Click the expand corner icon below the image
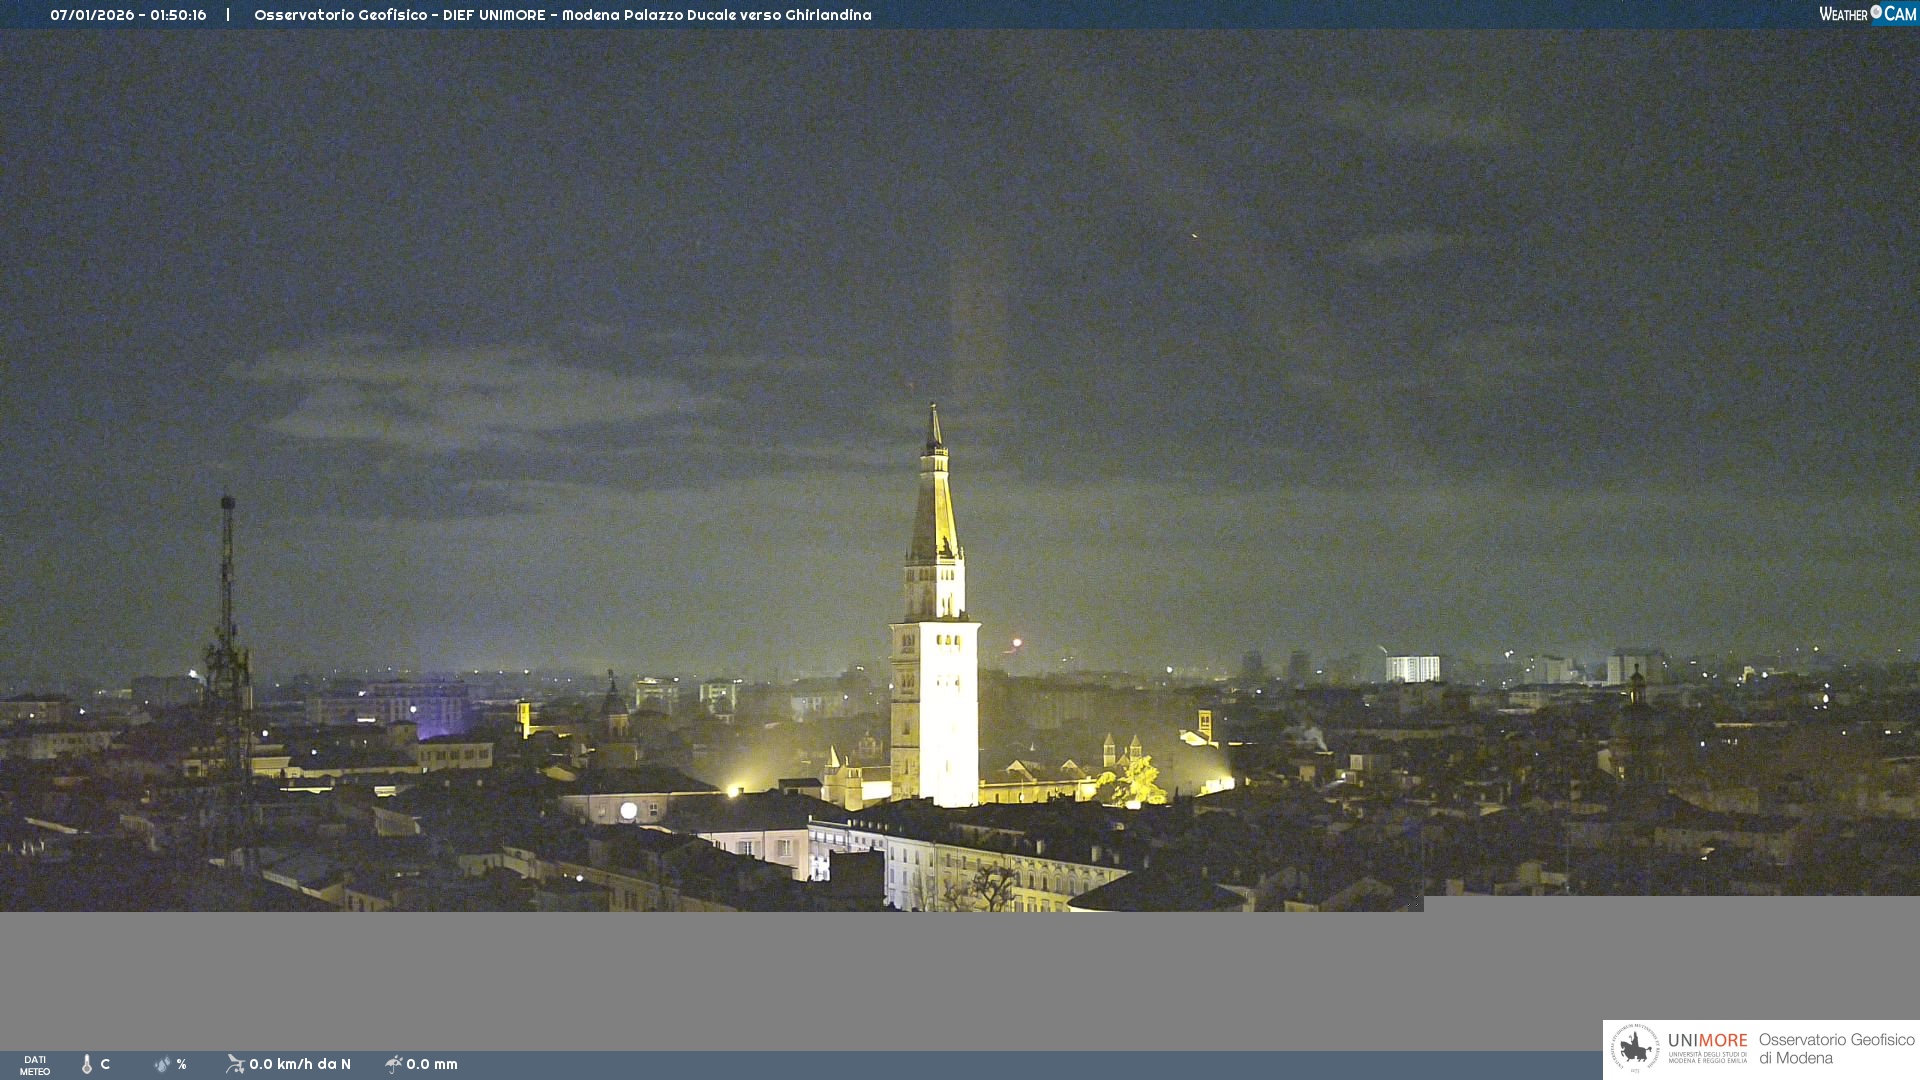The image size is (1920, 1080). click(x=1414, y=903)
